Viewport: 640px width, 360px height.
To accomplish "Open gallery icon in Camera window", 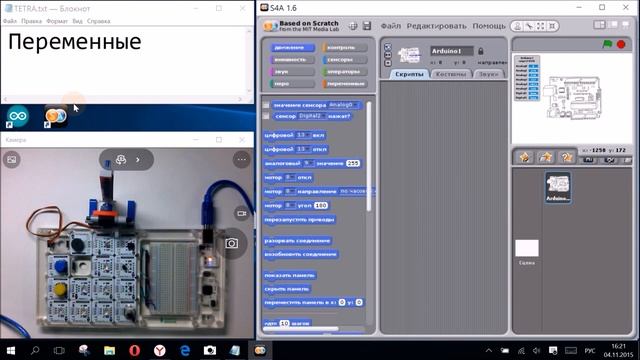I will (12, 160).
